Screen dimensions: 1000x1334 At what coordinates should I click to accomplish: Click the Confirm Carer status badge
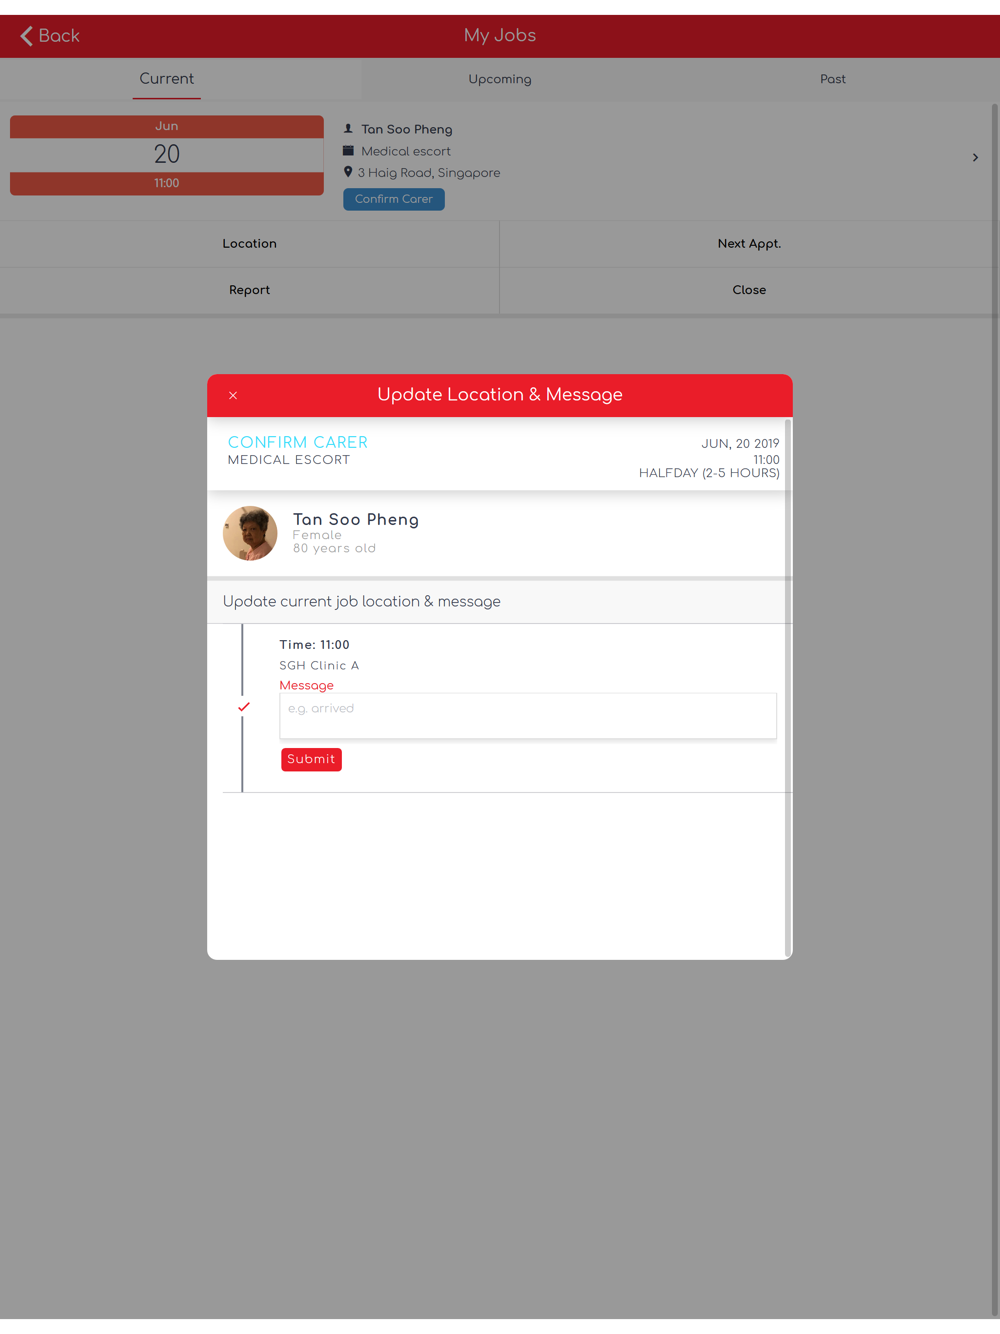pyautogui.click(x=394, y=199)
